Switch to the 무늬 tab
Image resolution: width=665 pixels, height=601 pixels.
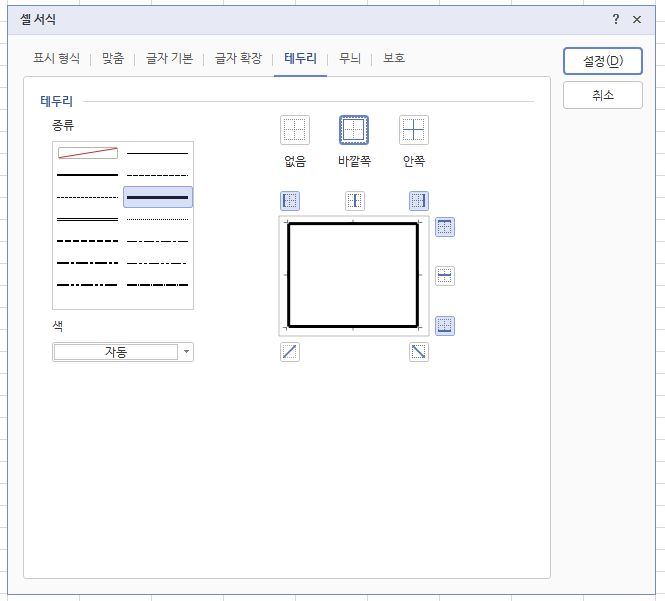pyautogui.click(x=350, y=58)
